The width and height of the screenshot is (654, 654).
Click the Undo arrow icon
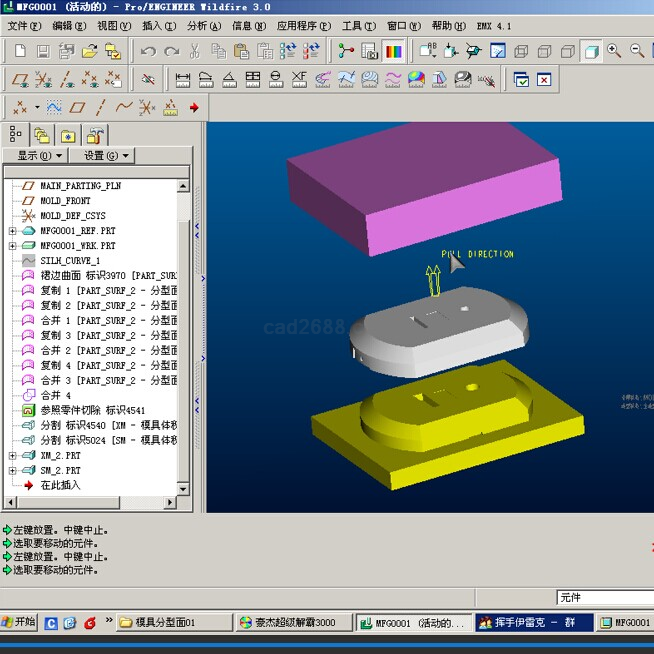148,50
